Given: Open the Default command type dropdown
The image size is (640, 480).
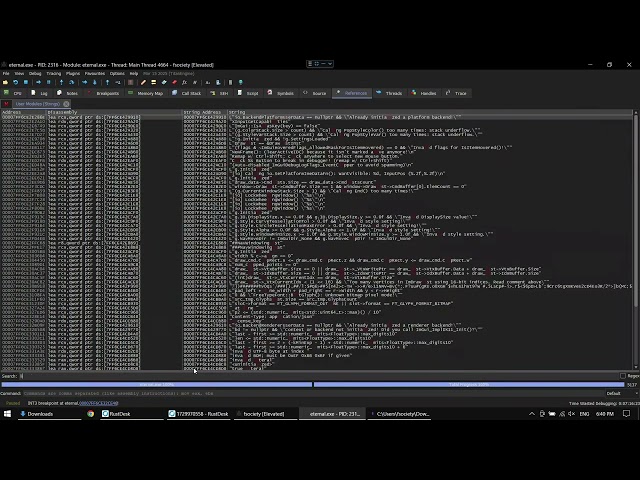Looking at the screenshot, I should 622,393.
